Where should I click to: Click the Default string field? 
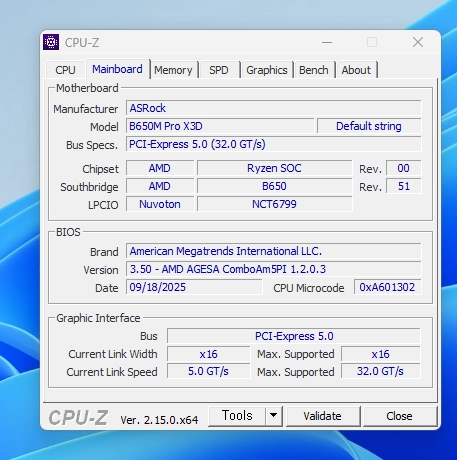(369, 126)
